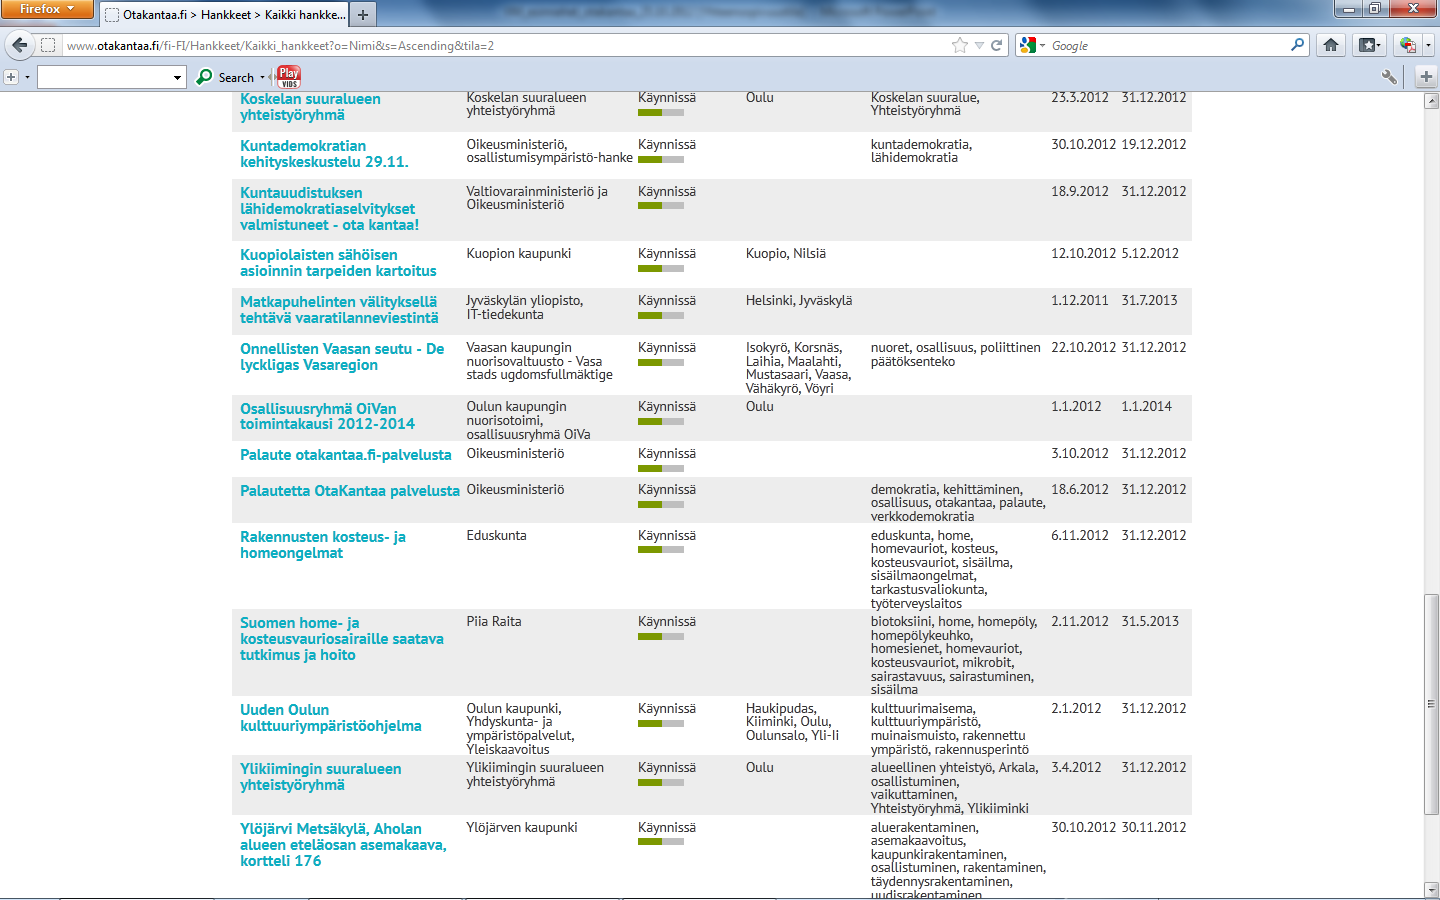The width and height of the screenshot is (1440, 900).
Task: Open Kuopiolaisten sähköisen asioinnin link
Action: click(x=338, y=263)
